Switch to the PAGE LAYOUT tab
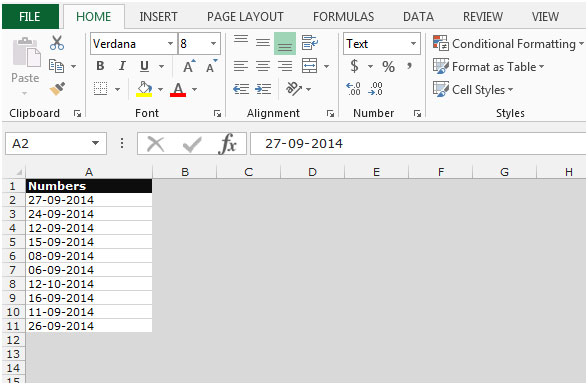The height and width of the screenshot is (385, 588). 245,17
